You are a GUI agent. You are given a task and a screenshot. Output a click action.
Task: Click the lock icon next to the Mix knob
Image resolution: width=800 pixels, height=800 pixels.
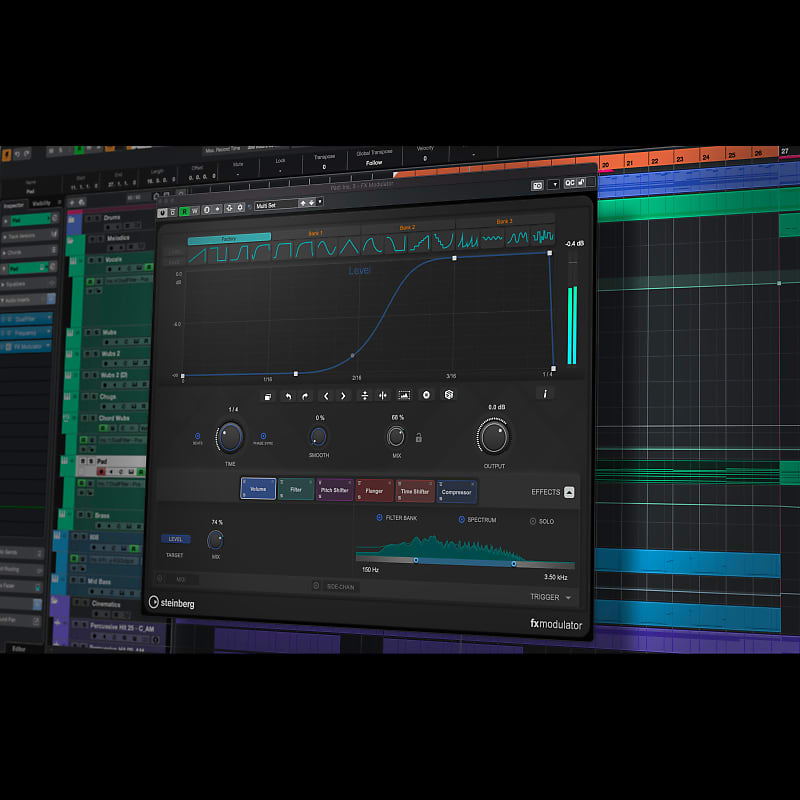[419, 438]
